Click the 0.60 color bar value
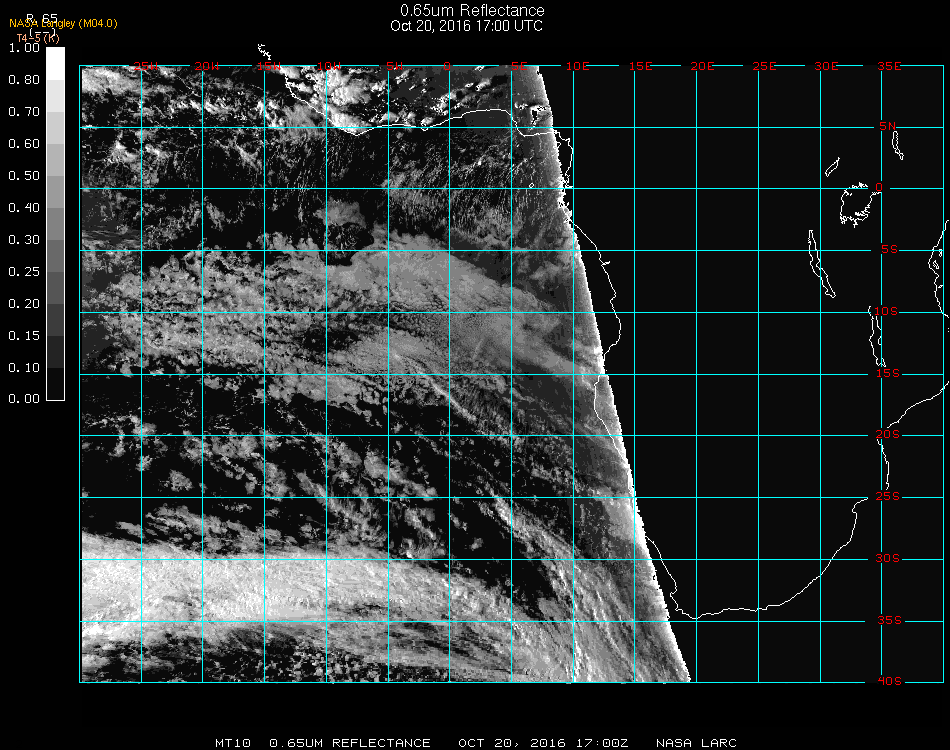Image resolution: width=950 pixels, height=750 pixels. (24, 144)
